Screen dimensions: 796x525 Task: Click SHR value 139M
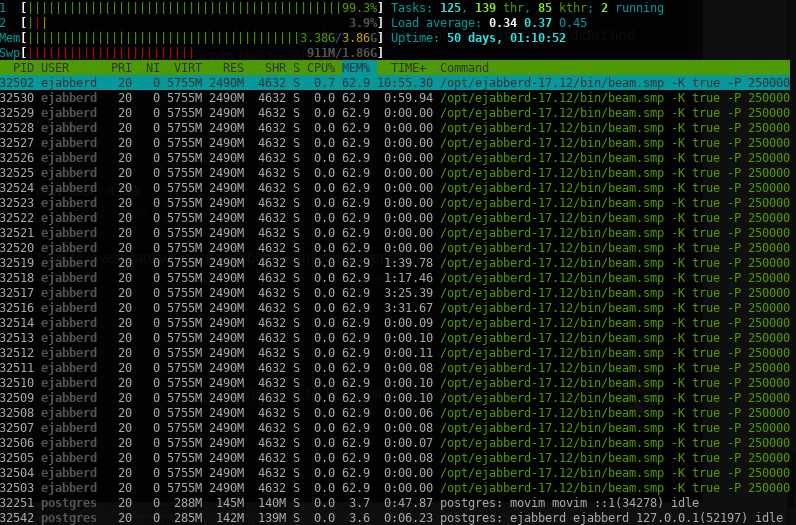pyautogui.click(x=272, y=517)
